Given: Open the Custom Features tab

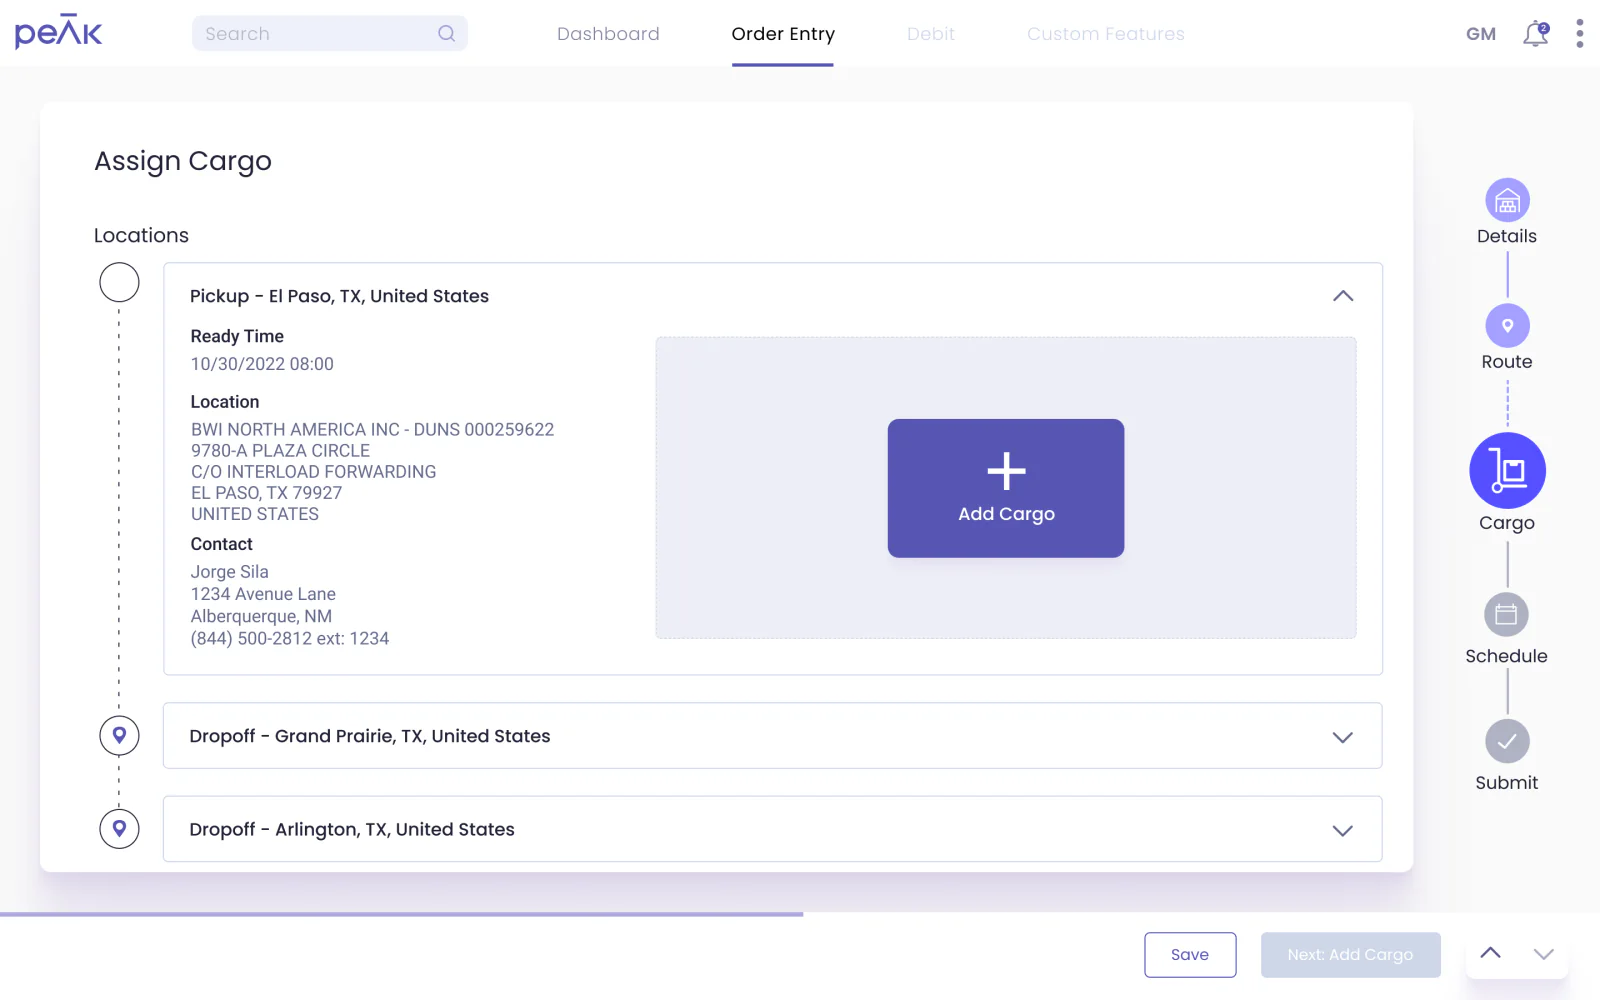Looking at the screenshot, I should coord(1106,34).
